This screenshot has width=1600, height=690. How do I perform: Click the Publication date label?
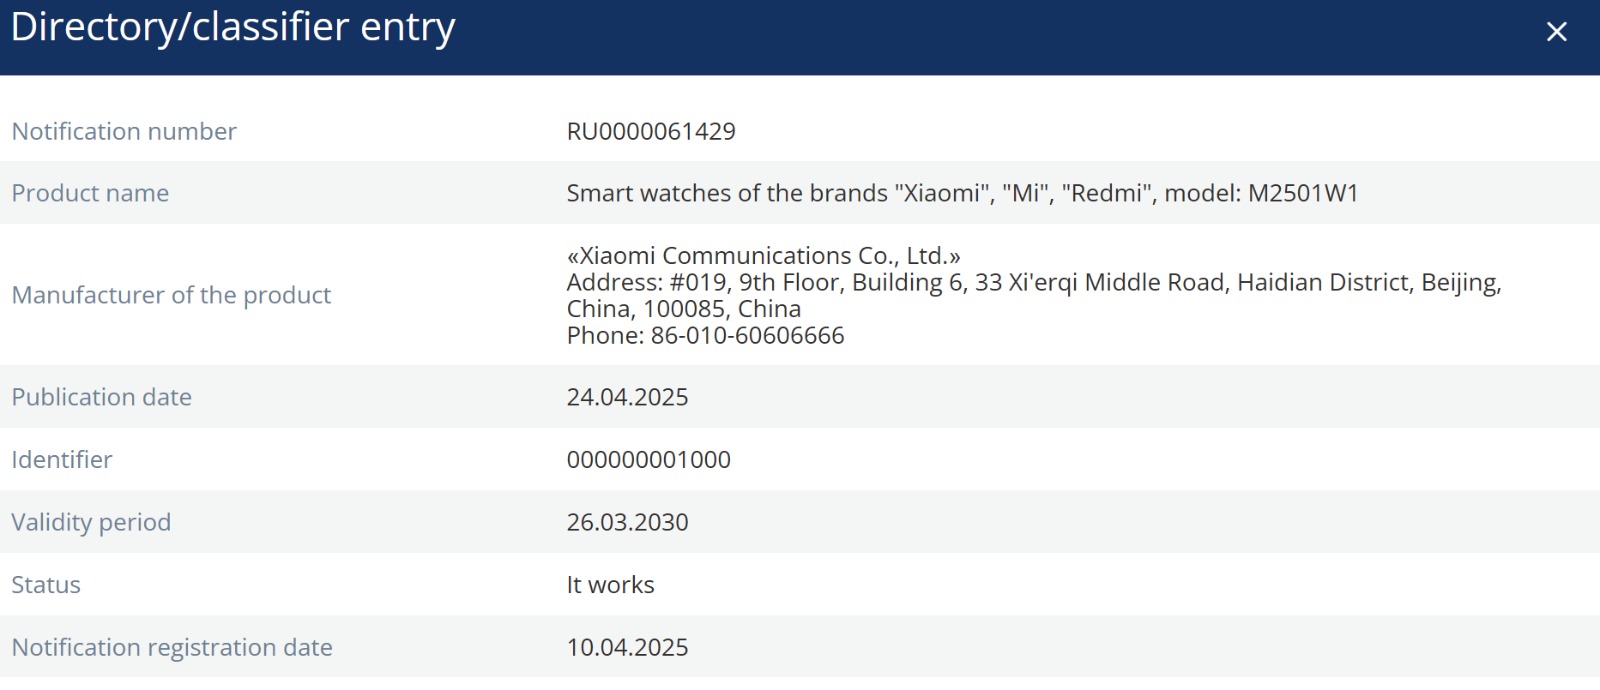pos(101,397)
